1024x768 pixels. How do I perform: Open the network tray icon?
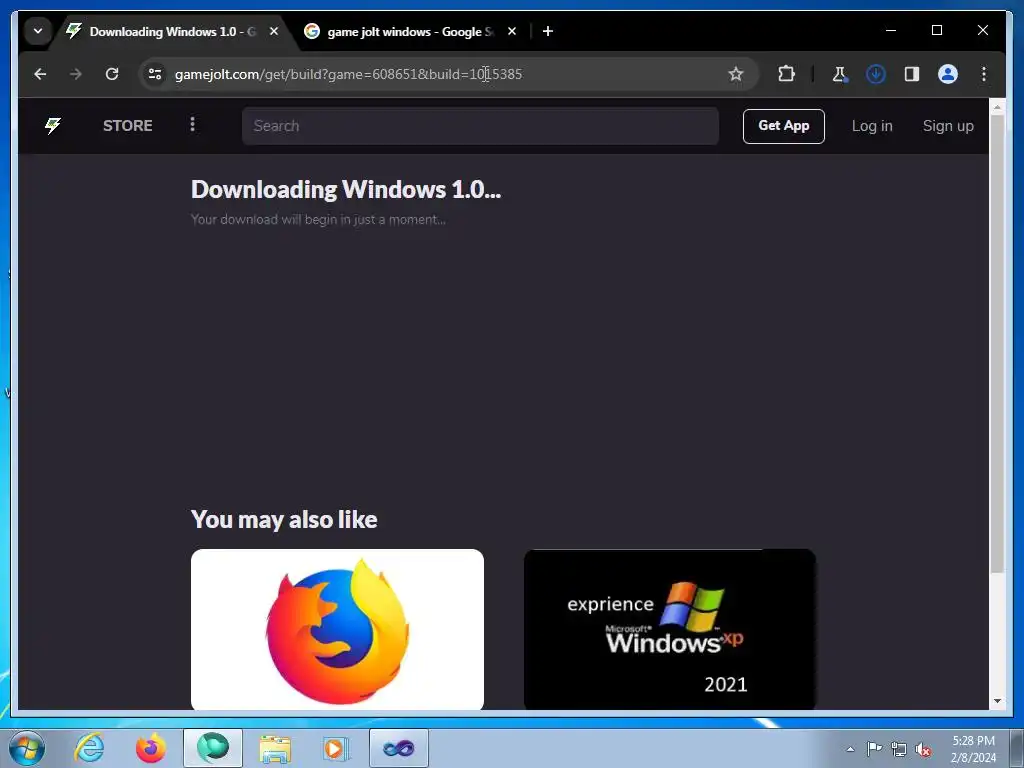[x=899, y=749]
